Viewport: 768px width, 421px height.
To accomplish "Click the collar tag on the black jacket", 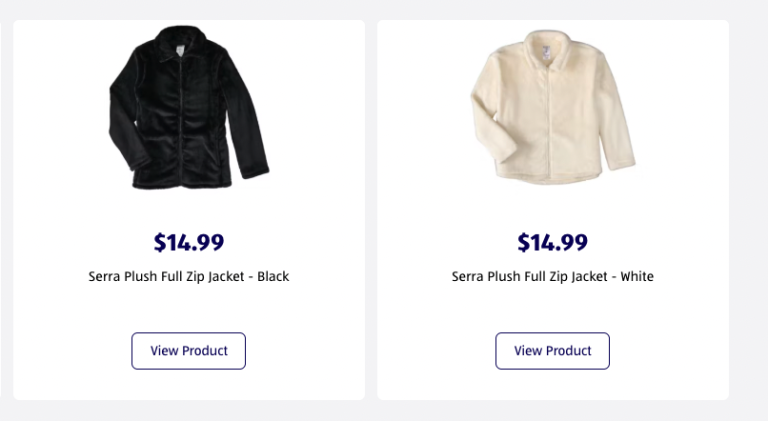I will pos(180,50).
